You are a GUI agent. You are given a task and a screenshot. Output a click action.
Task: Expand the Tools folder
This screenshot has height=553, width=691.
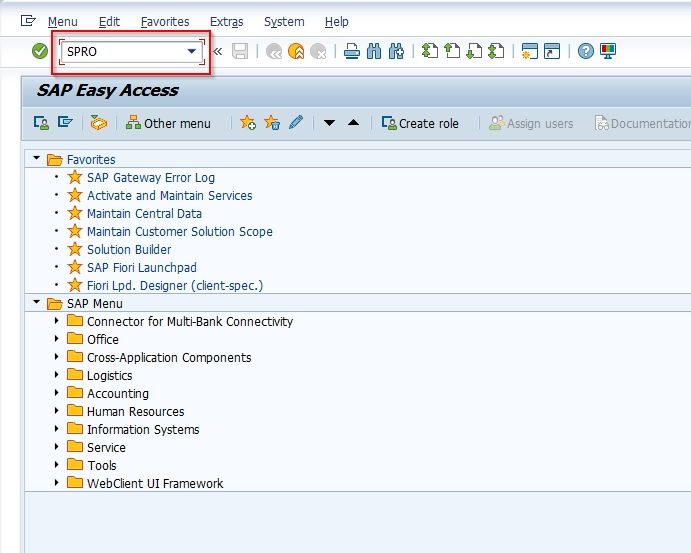56,465
